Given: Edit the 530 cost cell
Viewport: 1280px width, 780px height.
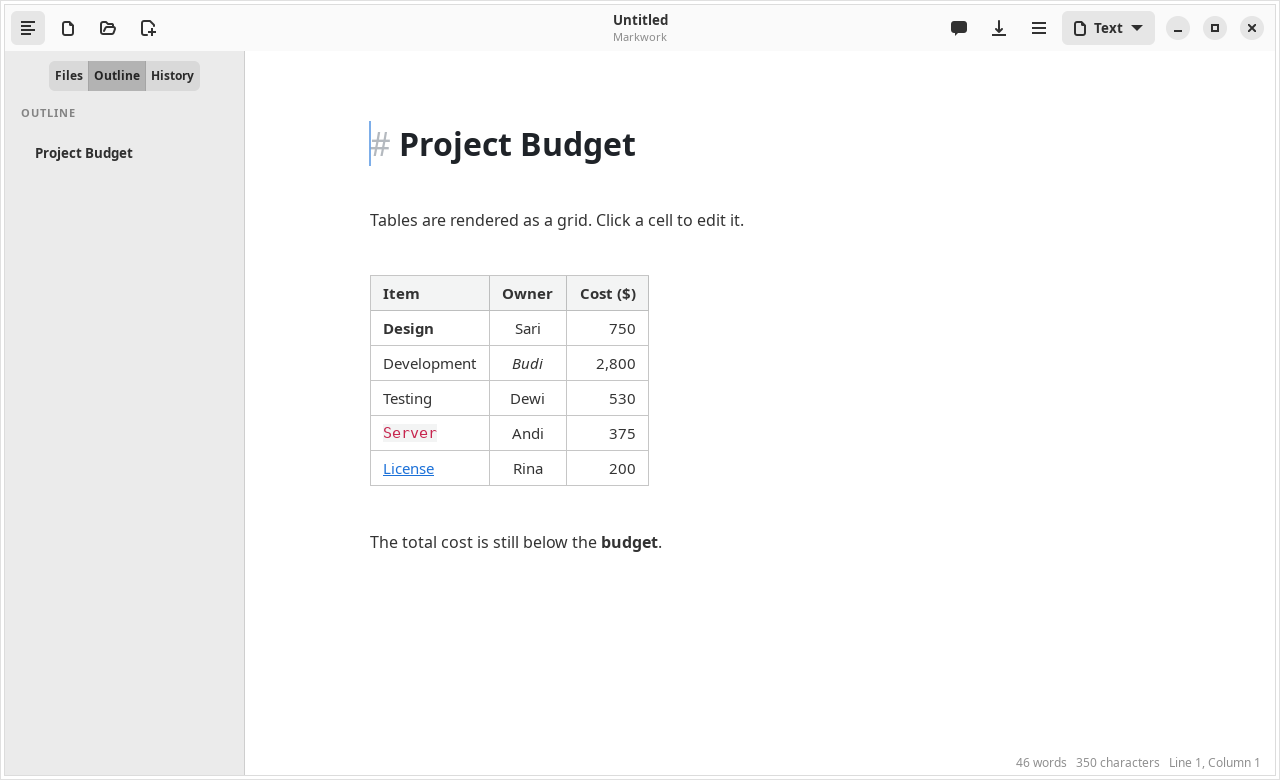Looking at the screenshot, I should [x=608, y=398].
